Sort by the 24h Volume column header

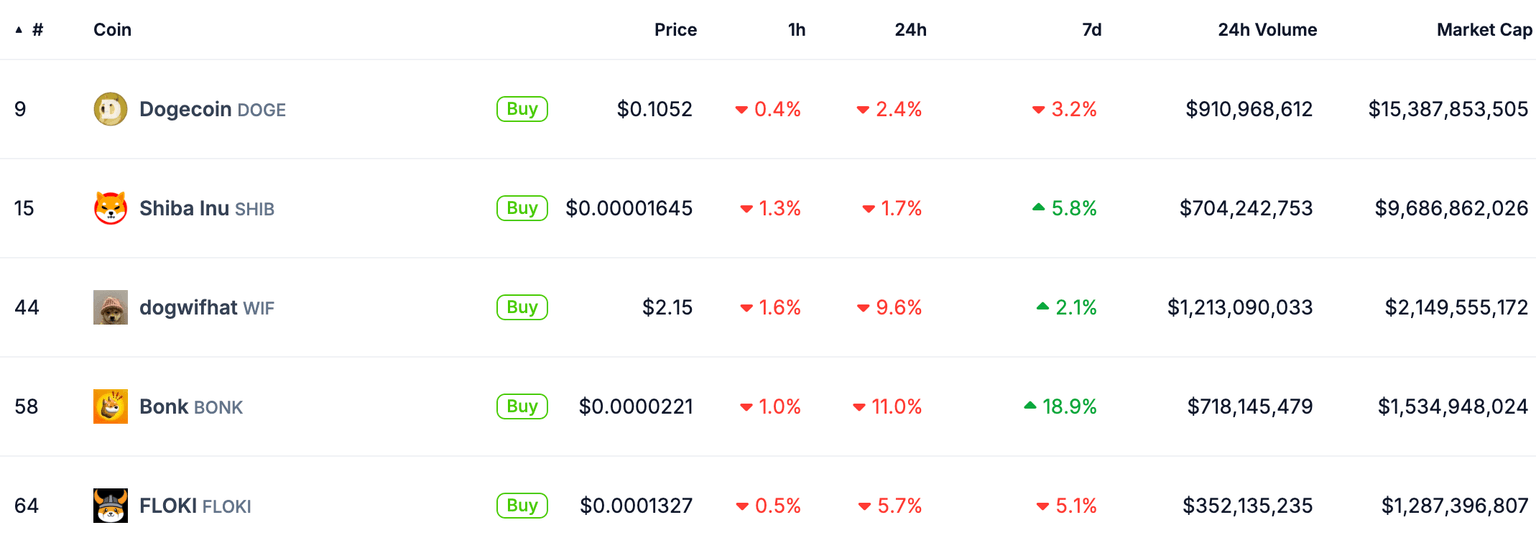coord(1267,30)
